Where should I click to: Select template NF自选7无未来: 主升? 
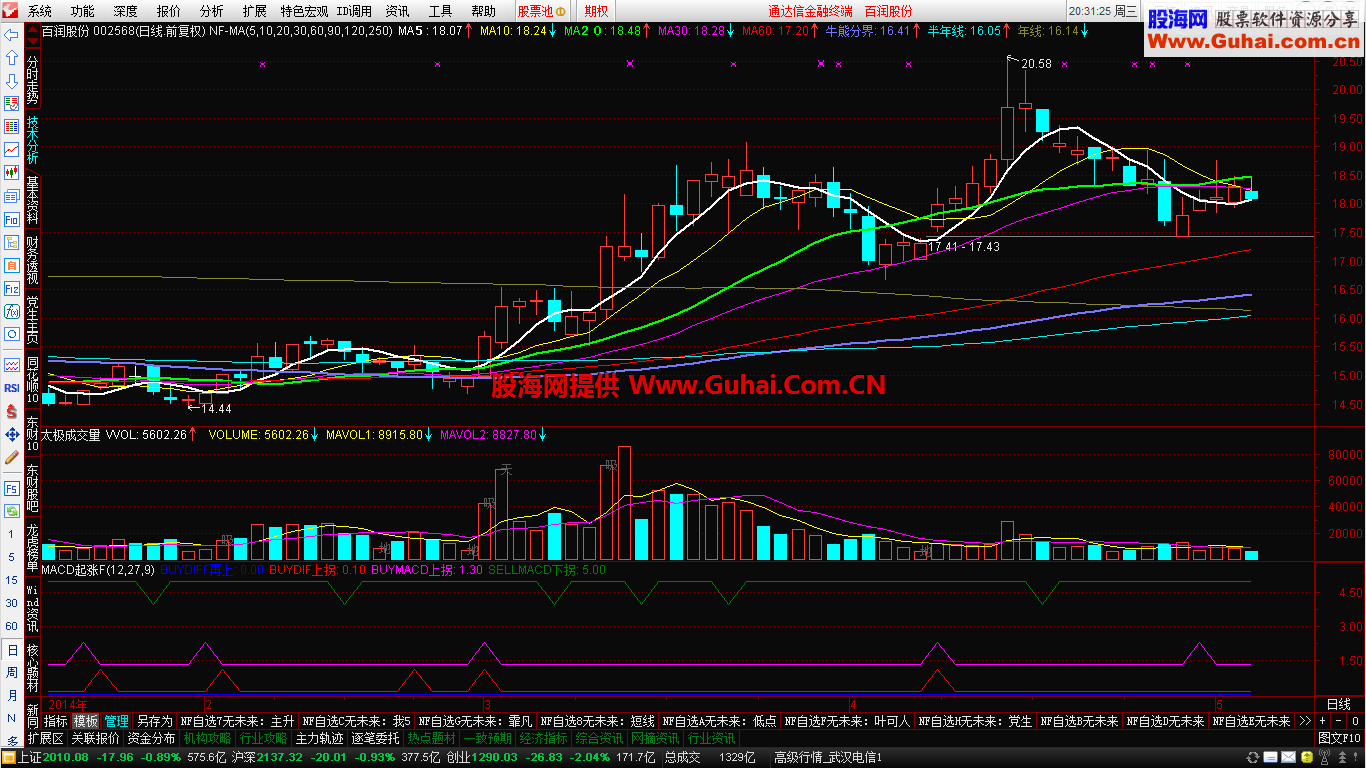238,721
